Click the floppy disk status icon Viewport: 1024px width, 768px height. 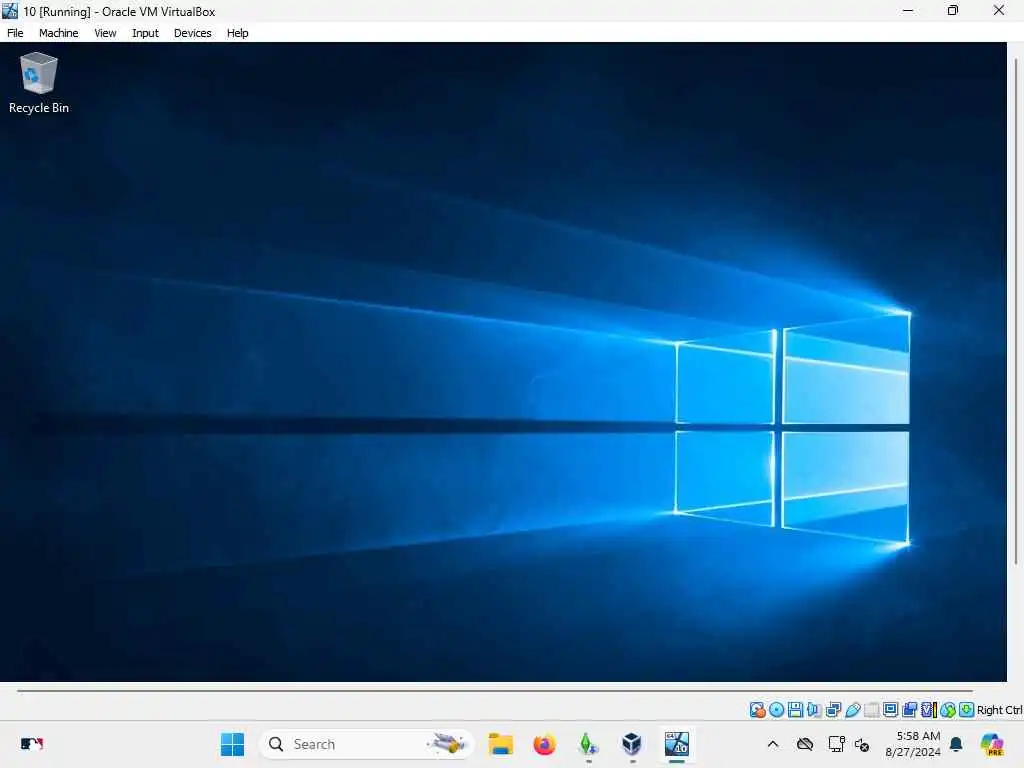(x=795, y=710)
